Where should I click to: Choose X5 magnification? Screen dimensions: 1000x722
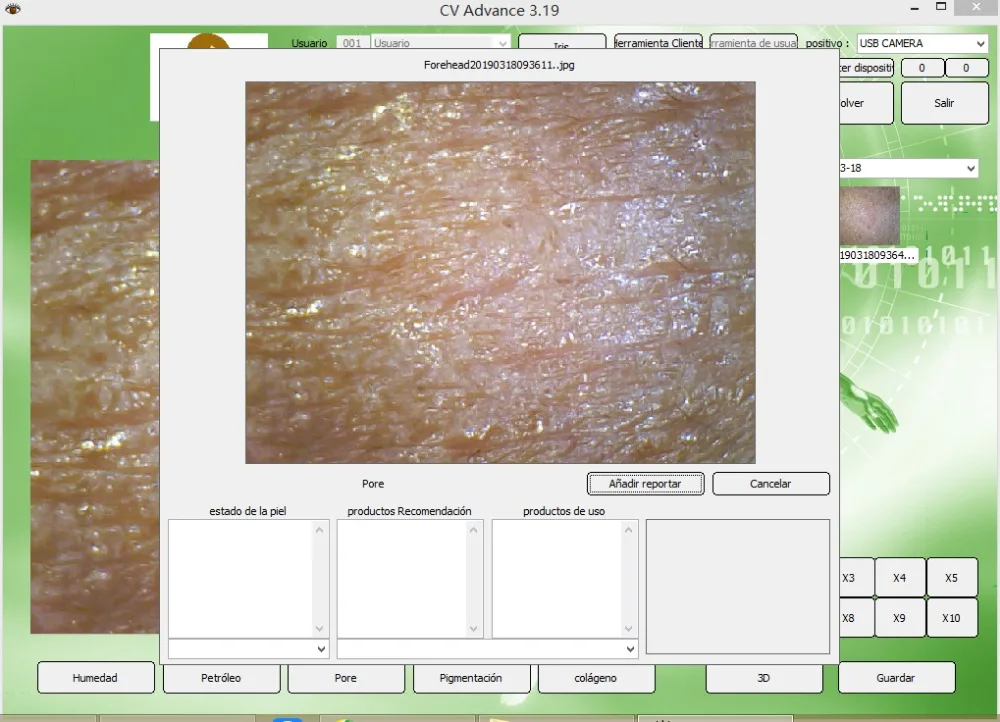952,578
